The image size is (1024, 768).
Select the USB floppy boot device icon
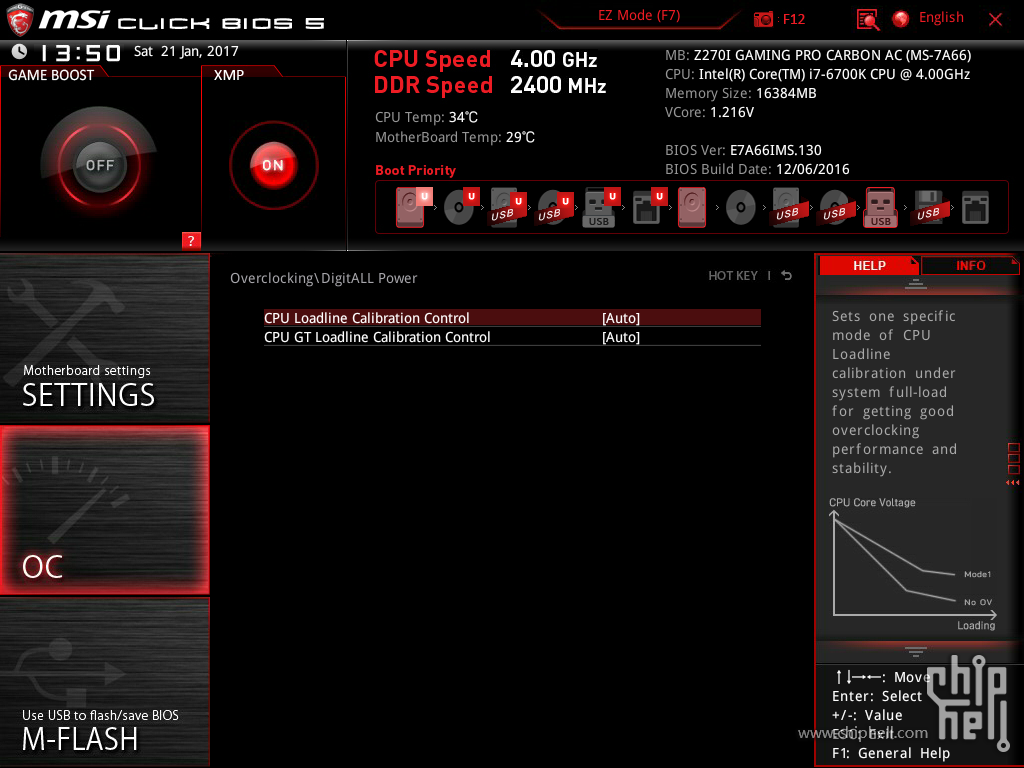coord(928,207)
